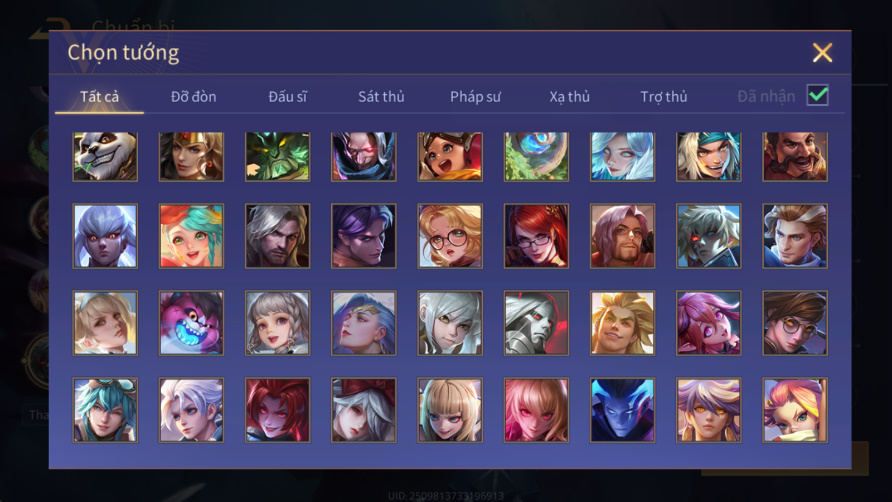Choose the green forest monster hero
This screenshot has width=892, height=502.
click(x=278, y=157)
